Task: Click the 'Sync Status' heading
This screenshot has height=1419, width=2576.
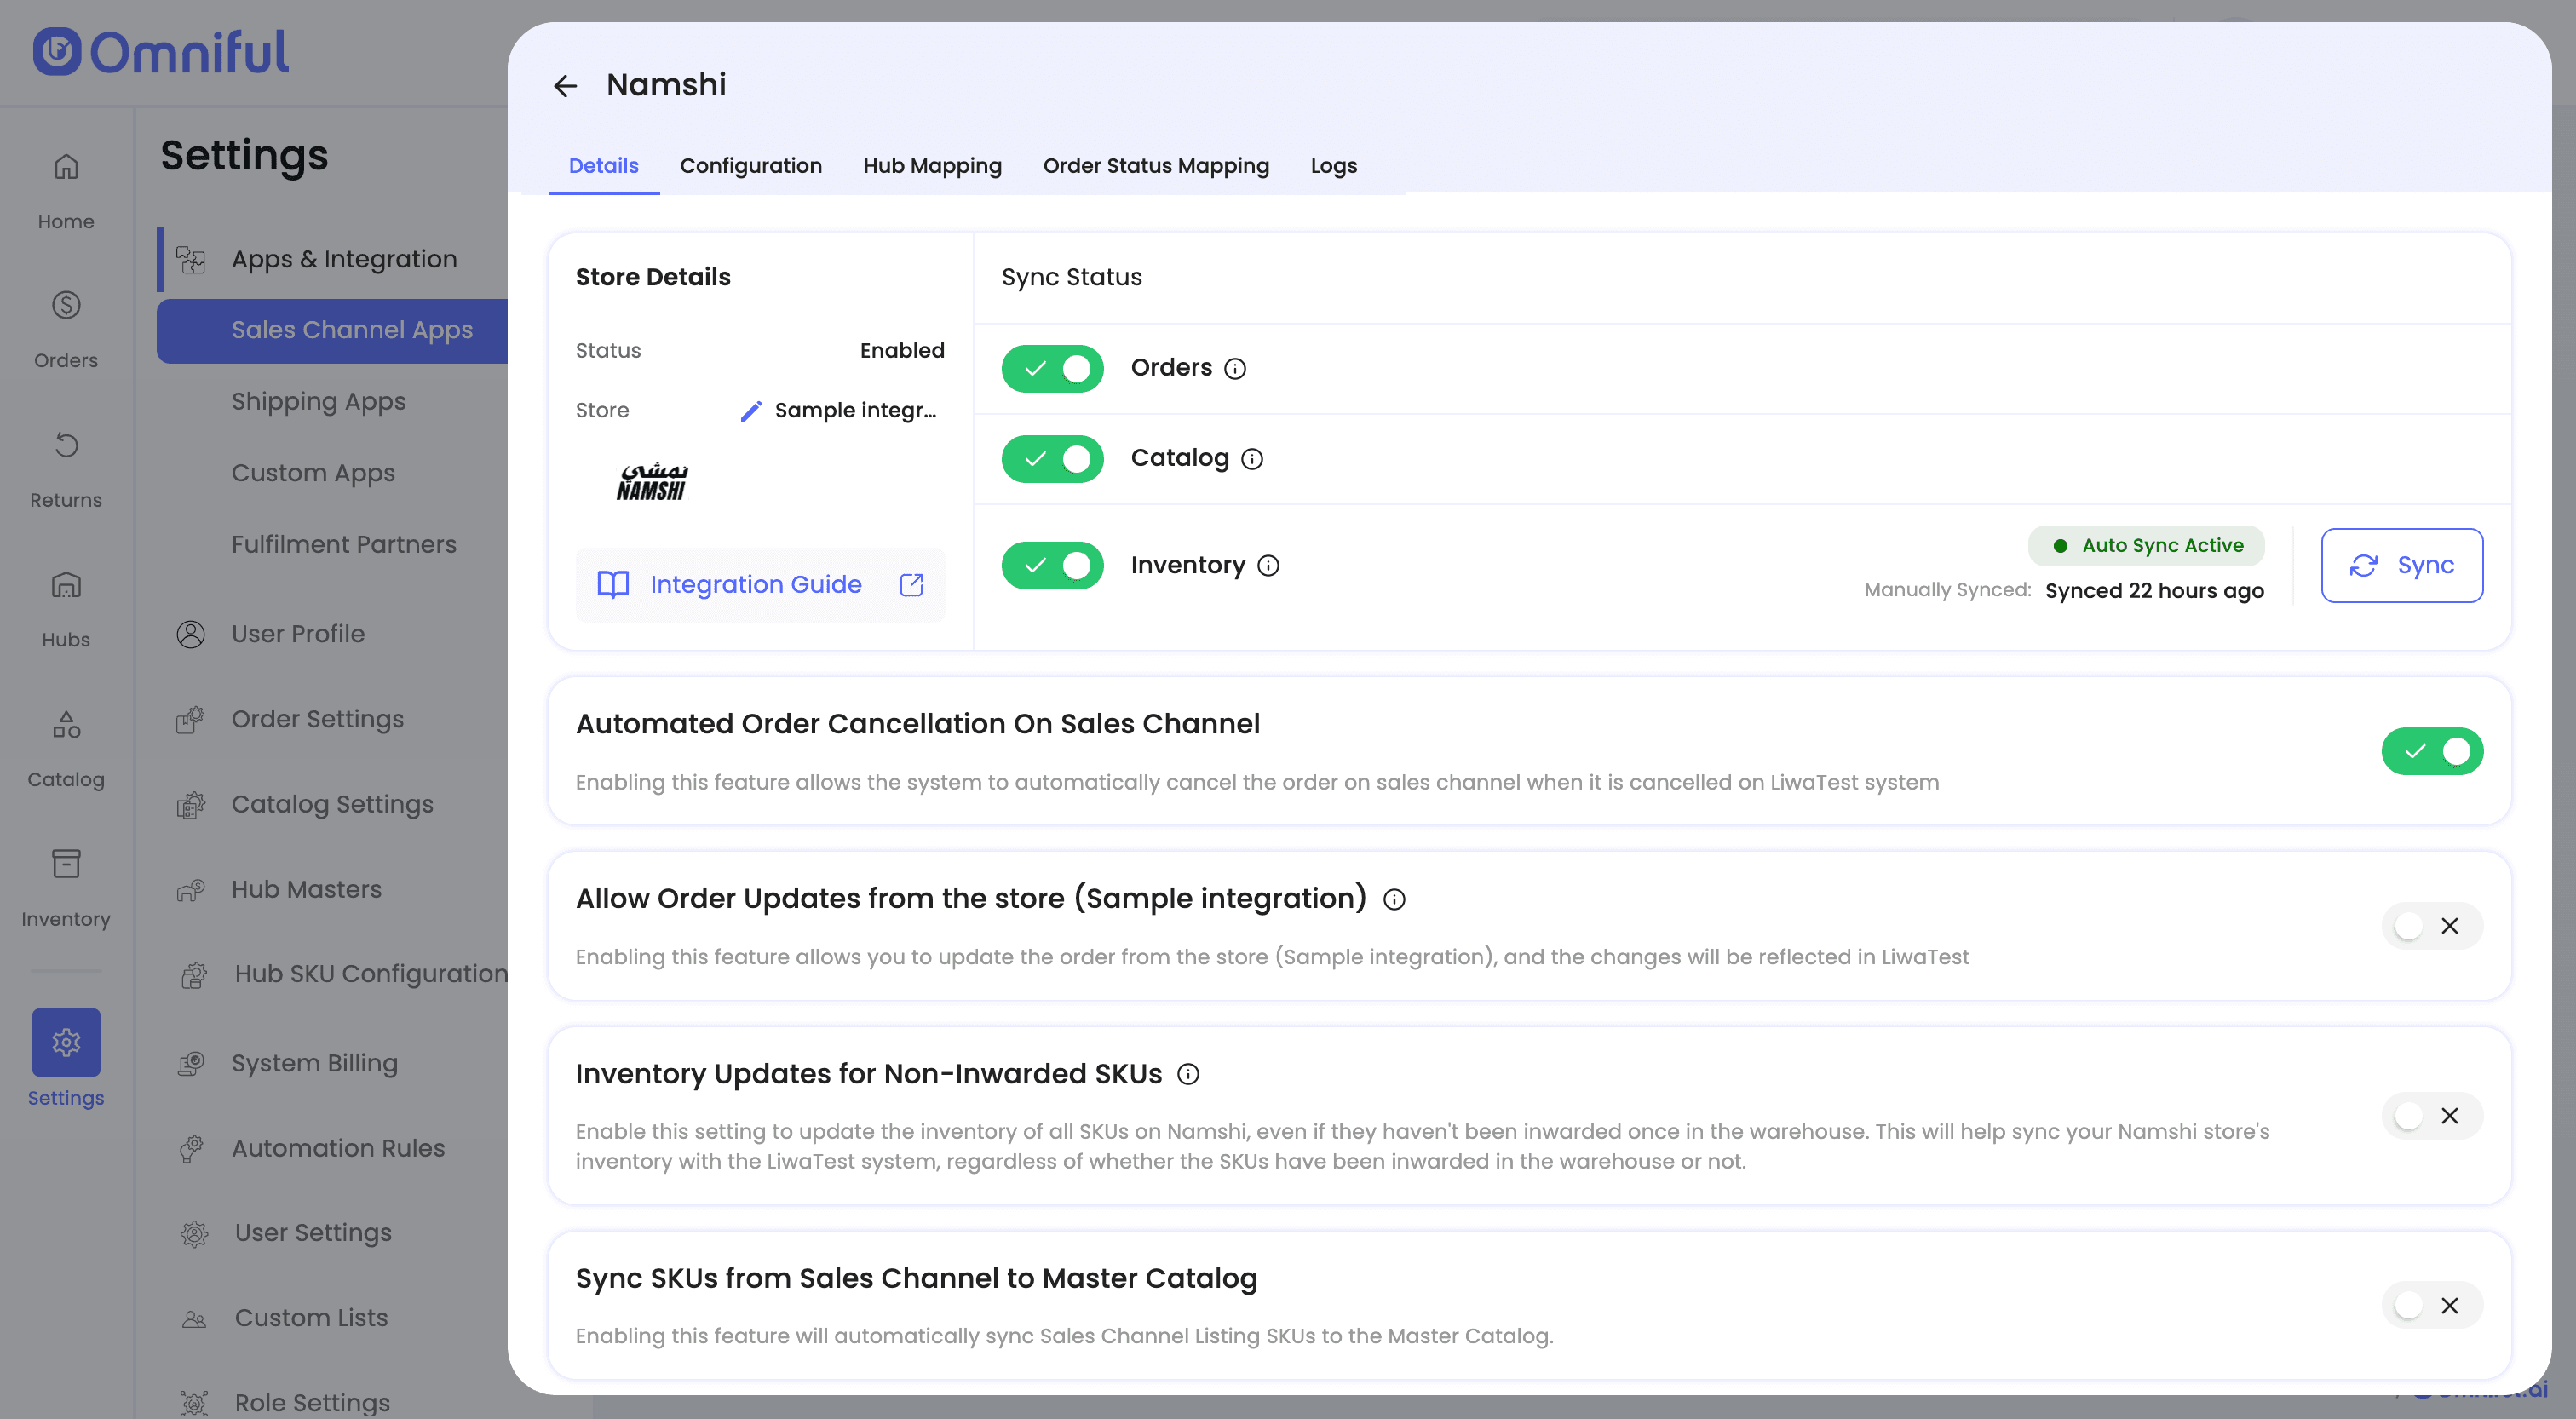Action: 1072,278
